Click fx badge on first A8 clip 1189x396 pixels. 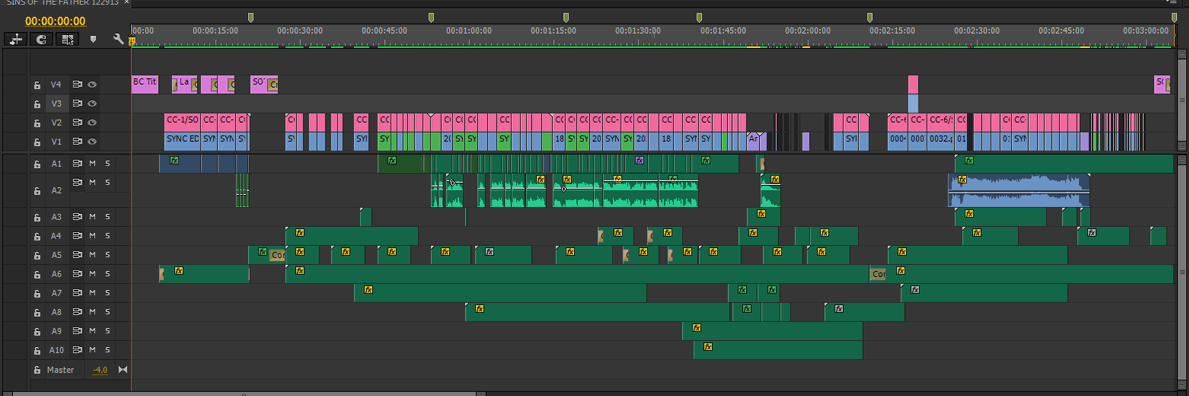[x=479, y=309]
